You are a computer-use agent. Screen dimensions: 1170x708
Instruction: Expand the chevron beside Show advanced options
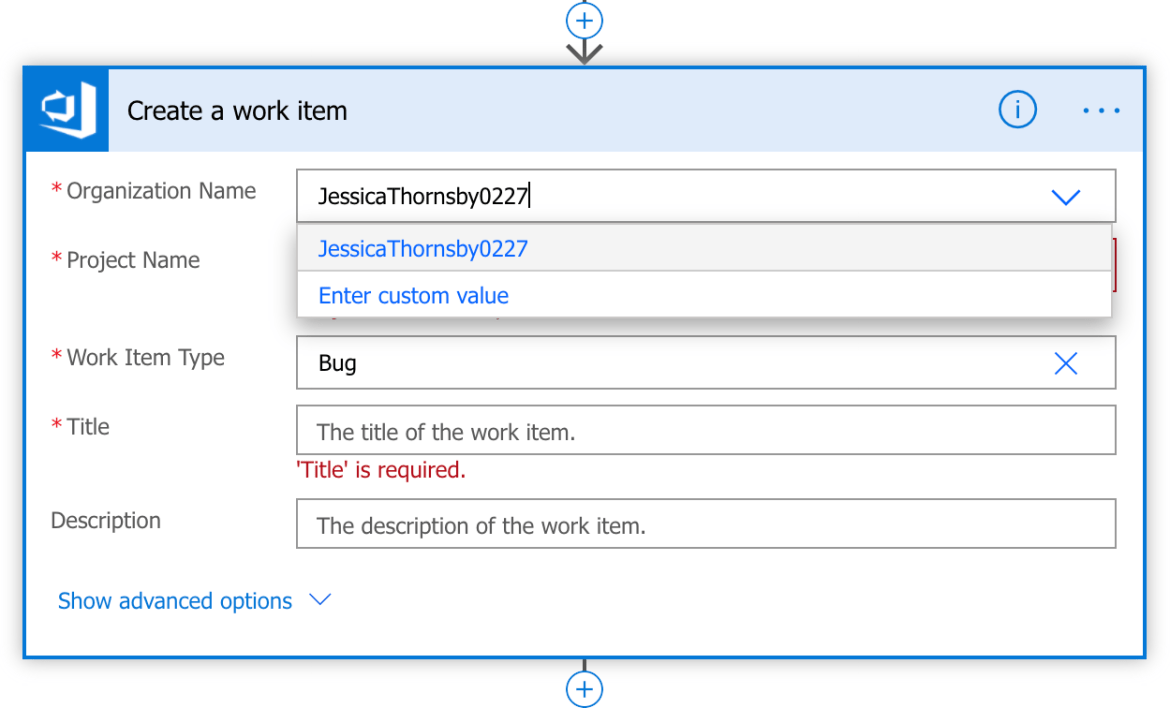320,600
